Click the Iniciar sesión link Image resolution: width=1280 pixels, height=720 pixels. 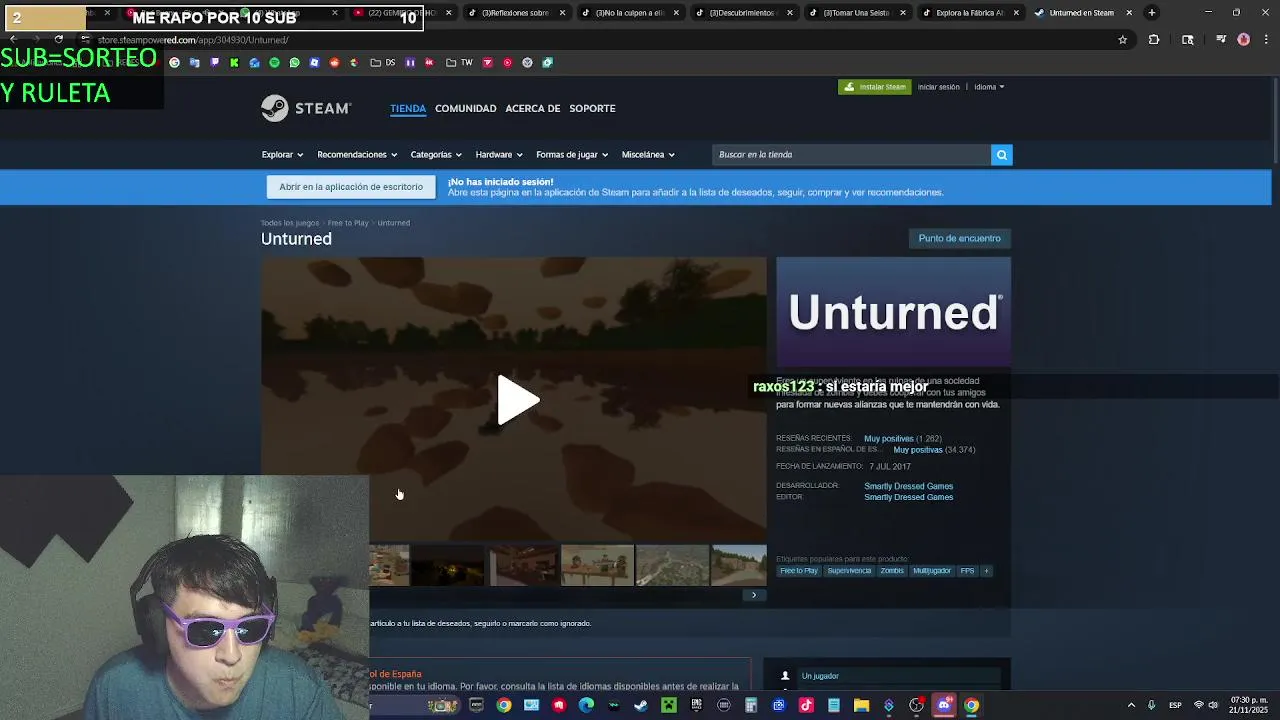tap(939, 87)
